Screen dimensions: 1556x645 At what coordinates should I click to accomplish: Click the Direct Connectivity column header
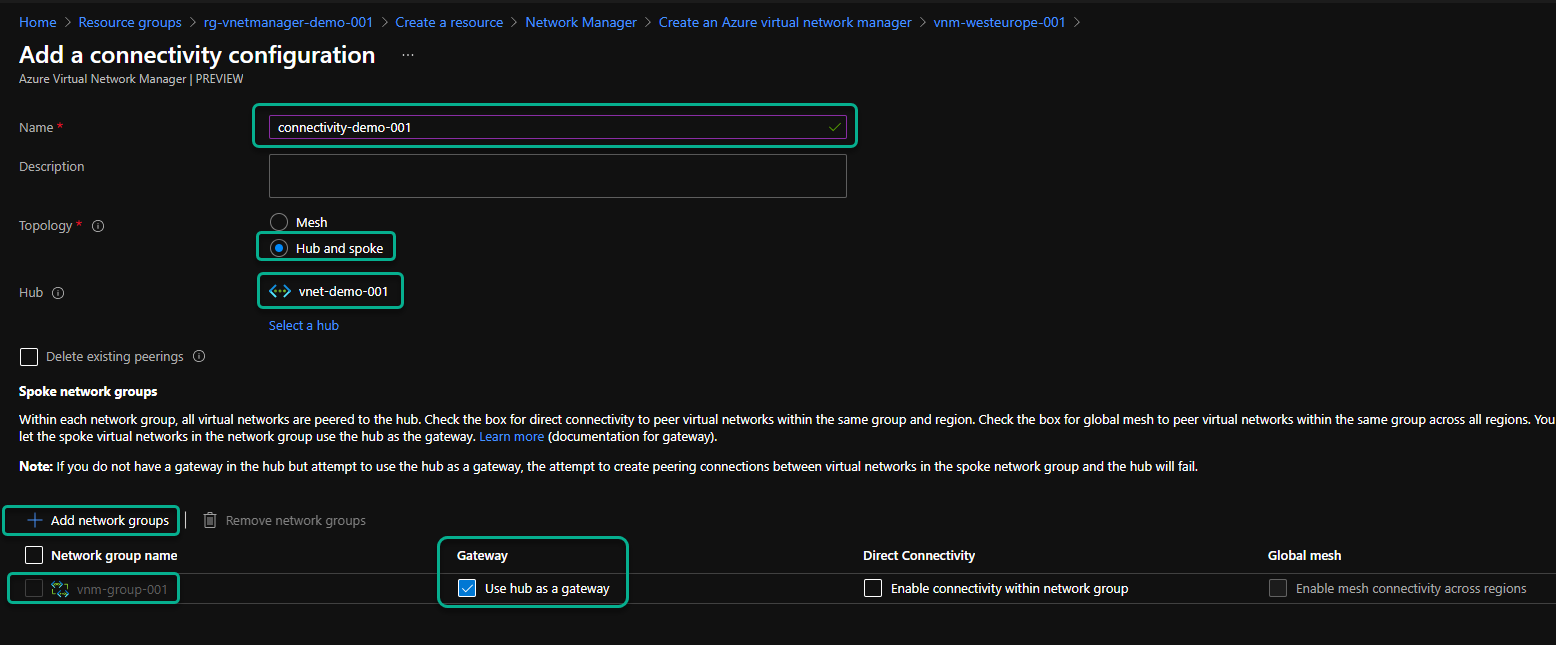[x=919, y=555]
